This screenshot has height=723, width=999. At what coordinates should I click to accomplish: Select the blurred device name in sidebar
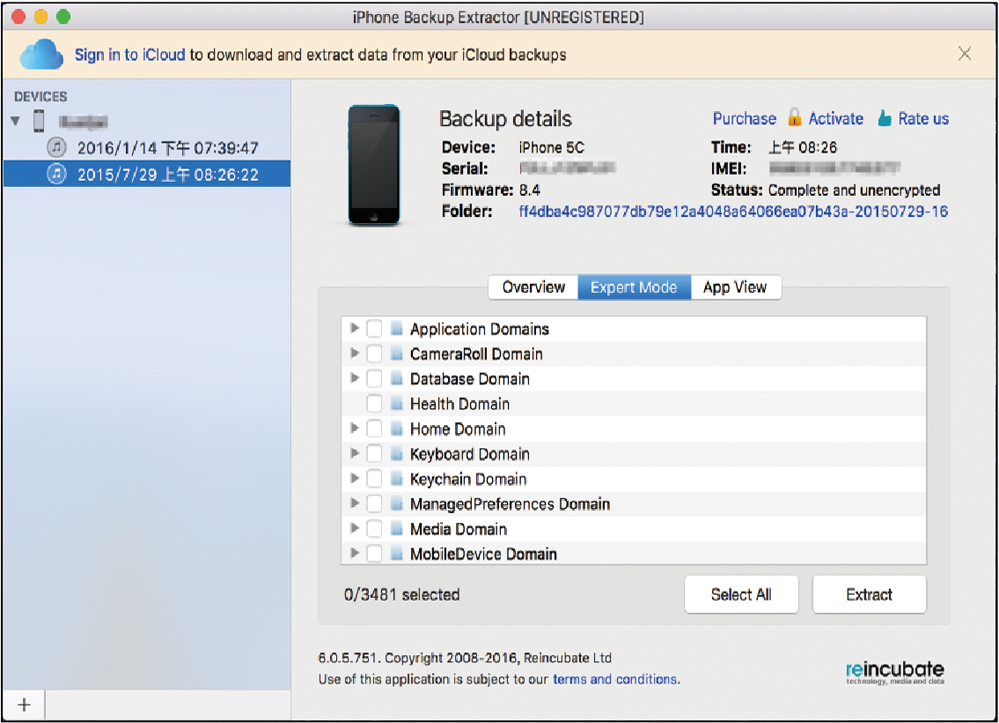coord(83,121)
